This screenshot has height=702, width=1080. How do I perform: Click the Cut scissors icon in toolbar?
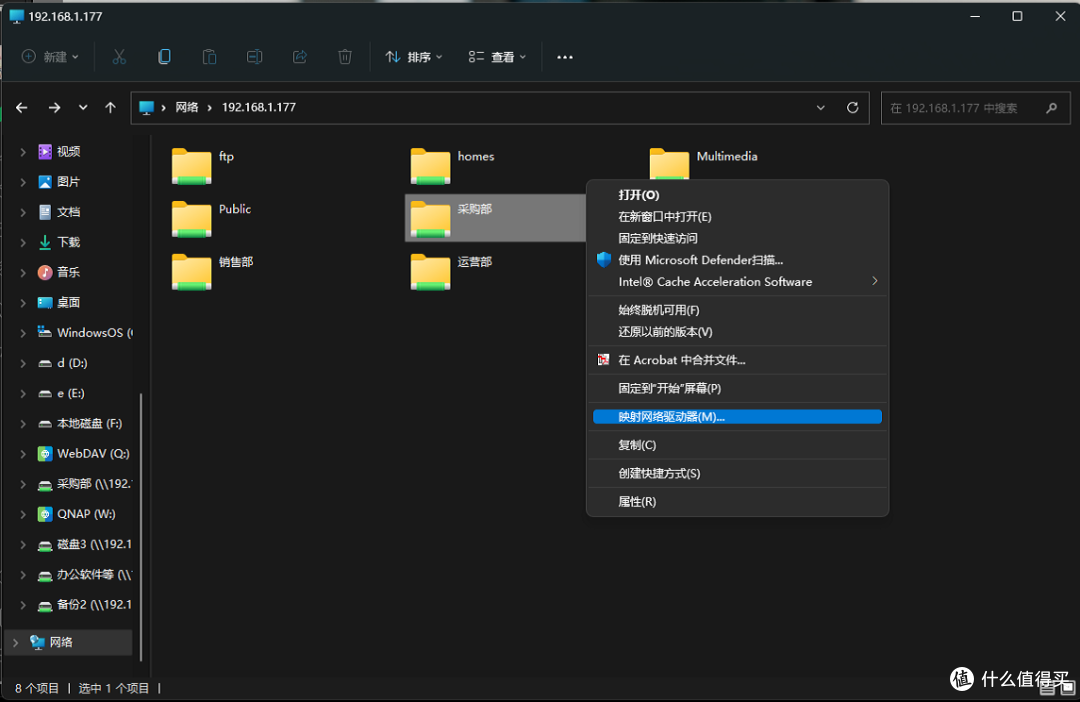click(119, 57)
